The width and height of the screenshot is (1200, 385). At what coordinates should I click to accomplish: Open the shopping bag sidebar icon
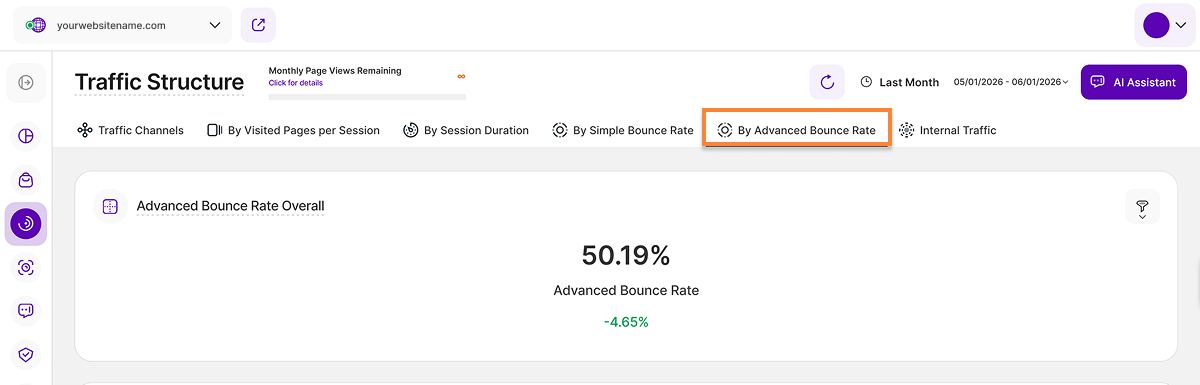point(26,179)
